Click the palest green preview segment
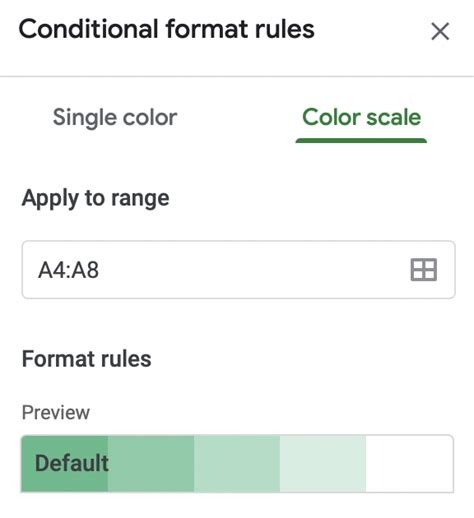The height and width of the screenshot is (518, 474). point(323,463)
